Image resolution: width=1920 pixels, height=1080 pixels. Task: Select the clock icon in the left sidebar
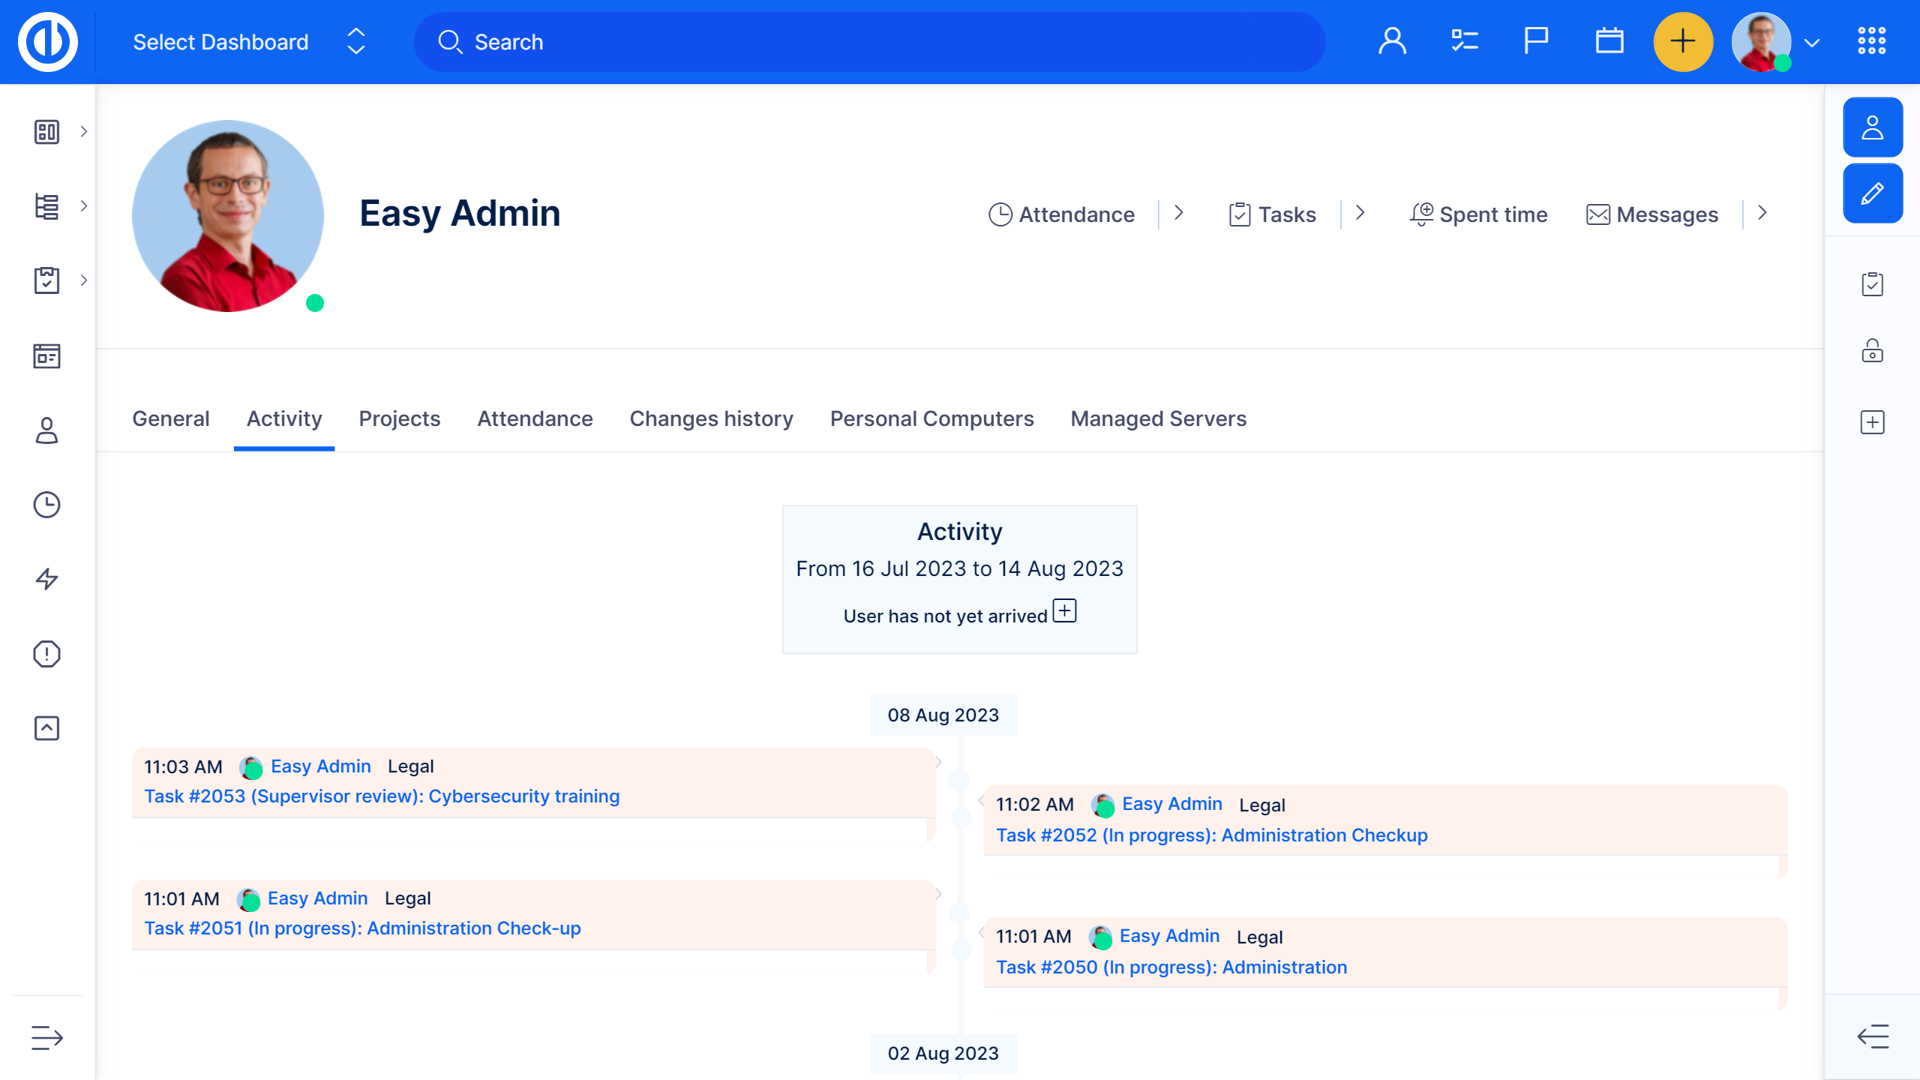click(x=46, y=505)
